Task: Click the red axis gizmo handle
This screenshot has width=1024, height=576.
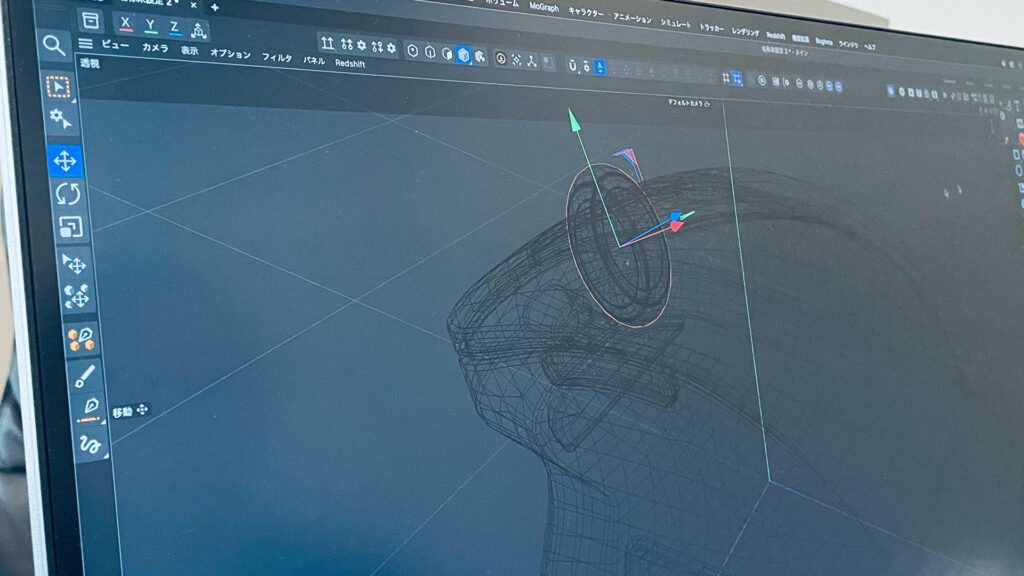Action: pyautogui.click(x=677, y=227)
